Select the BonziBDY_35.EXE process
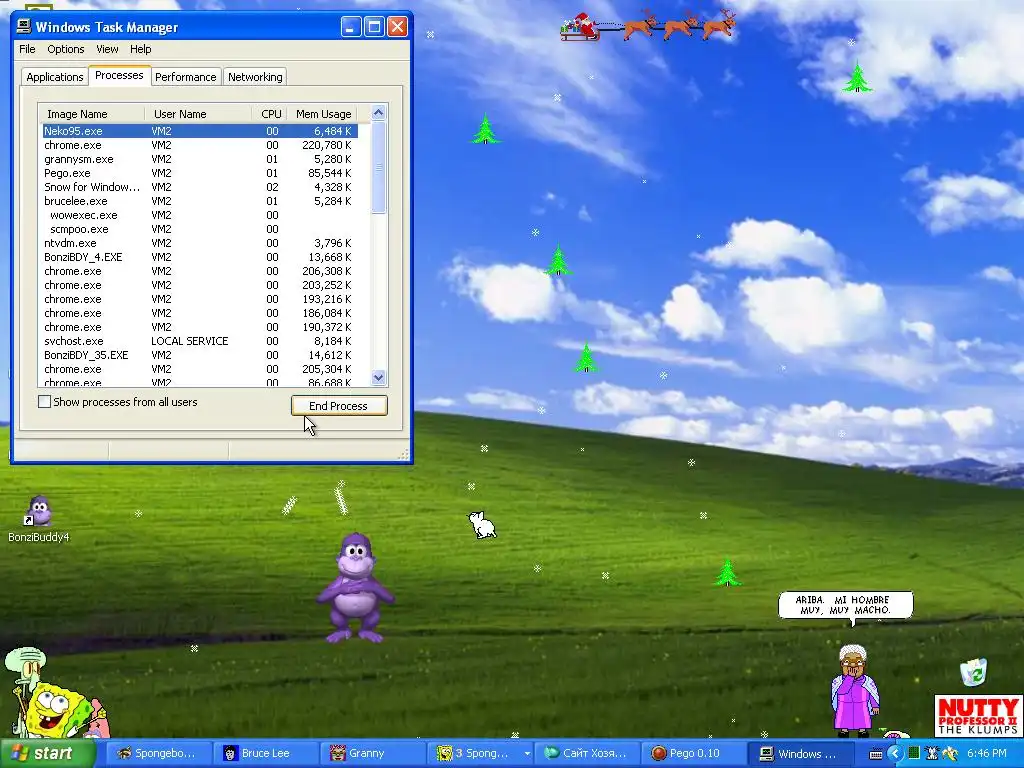The image size is (1024, 768). (200, 355)
